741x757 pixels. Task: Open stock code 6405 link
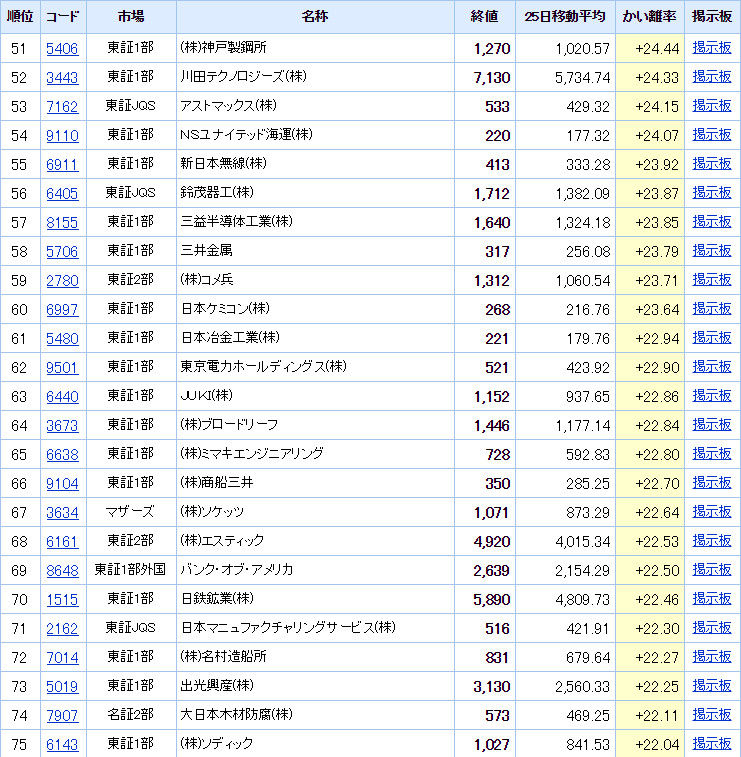coord(62,194)
